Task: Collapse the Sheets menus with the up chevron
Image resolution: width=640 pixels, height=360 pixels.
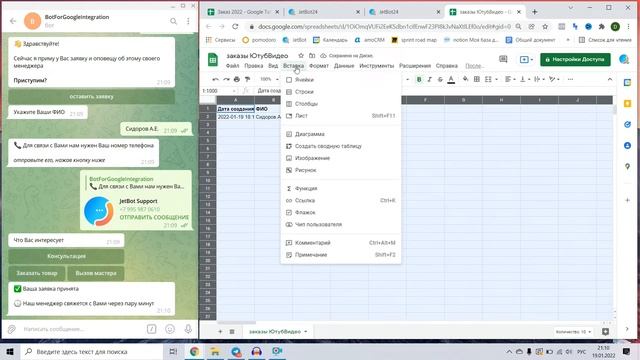Action: tap(610, 79)
